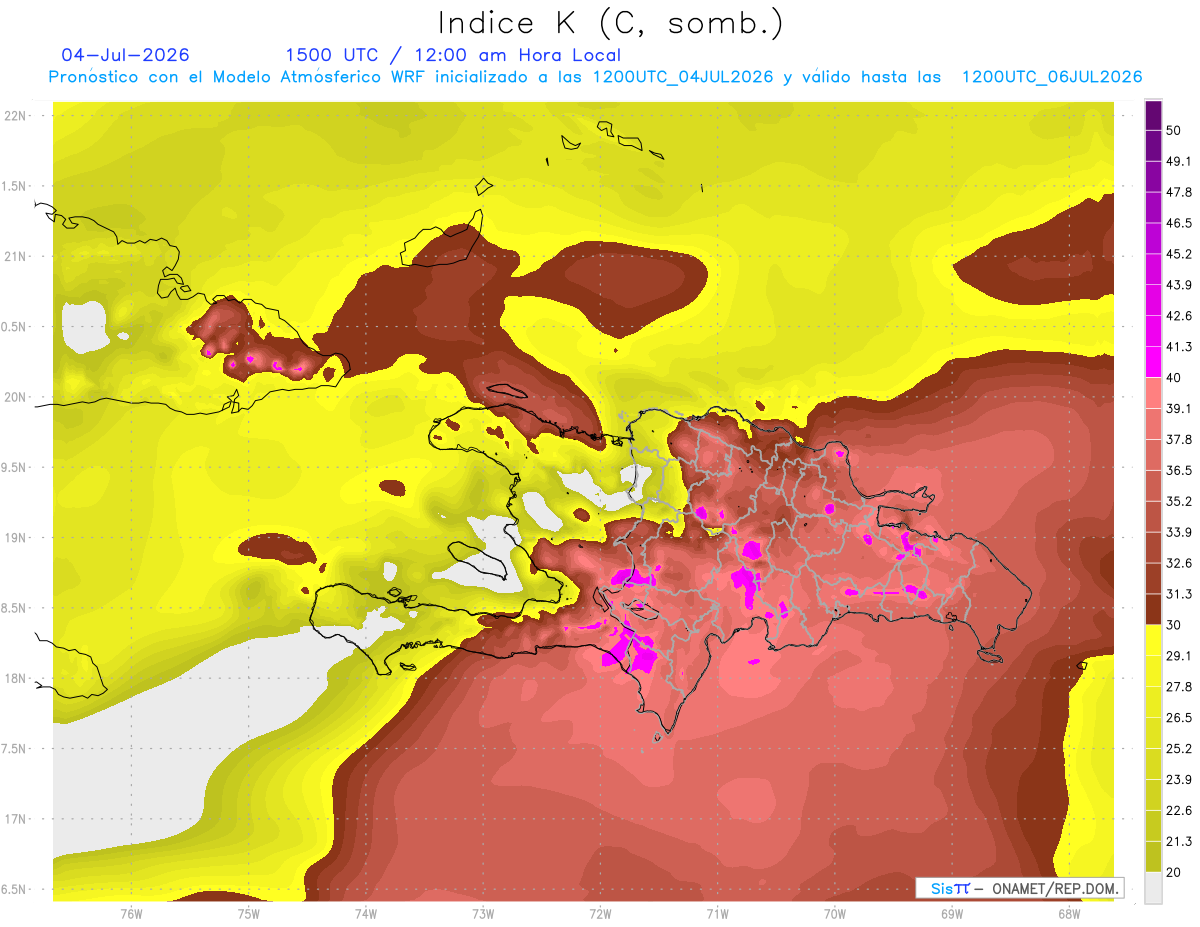Click the colorbar value '20'

1174,872
